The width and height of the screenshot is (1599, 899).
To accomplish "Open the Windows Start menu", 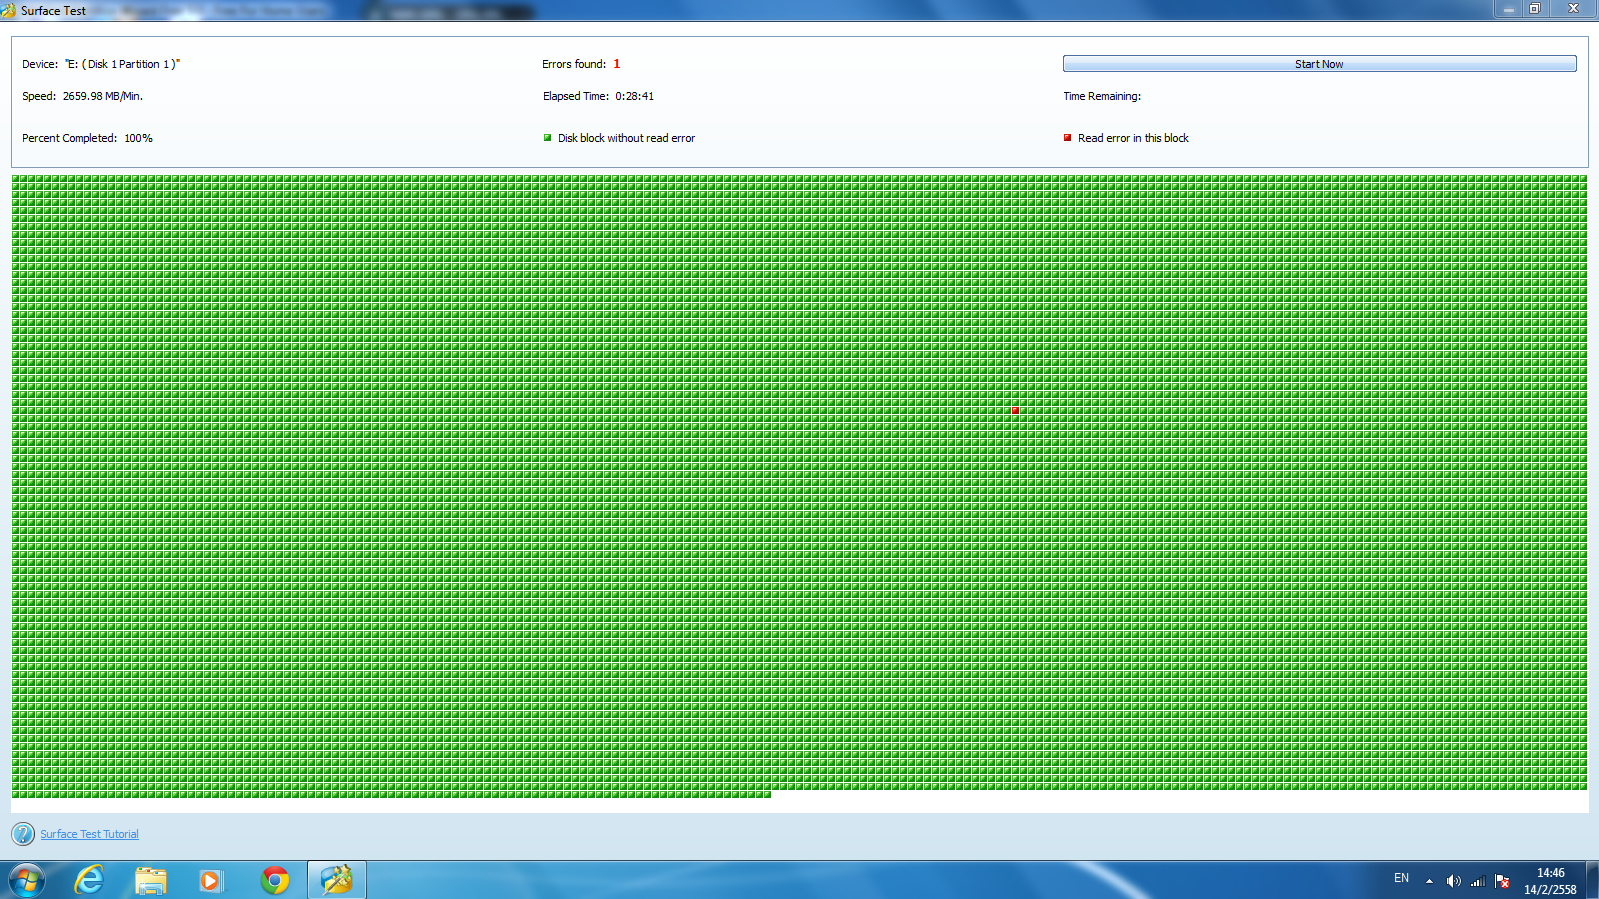I will tap(27, 880).
